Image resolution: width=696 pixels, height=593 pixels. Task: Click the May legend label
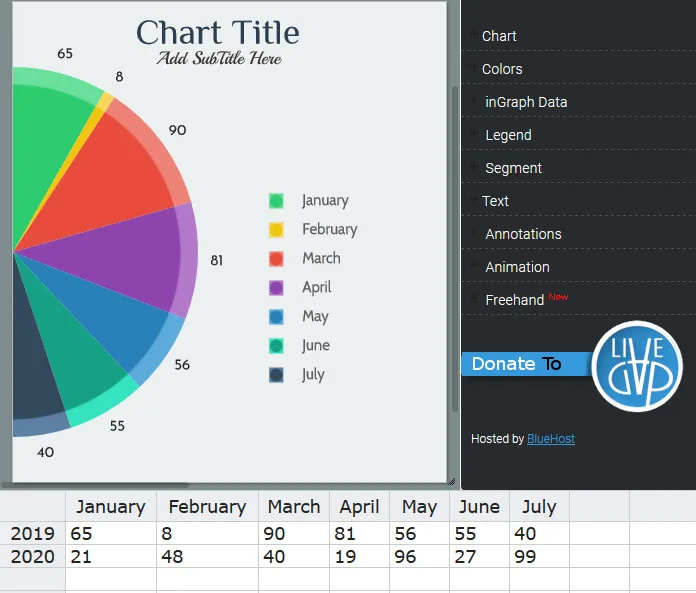(315, 317)
